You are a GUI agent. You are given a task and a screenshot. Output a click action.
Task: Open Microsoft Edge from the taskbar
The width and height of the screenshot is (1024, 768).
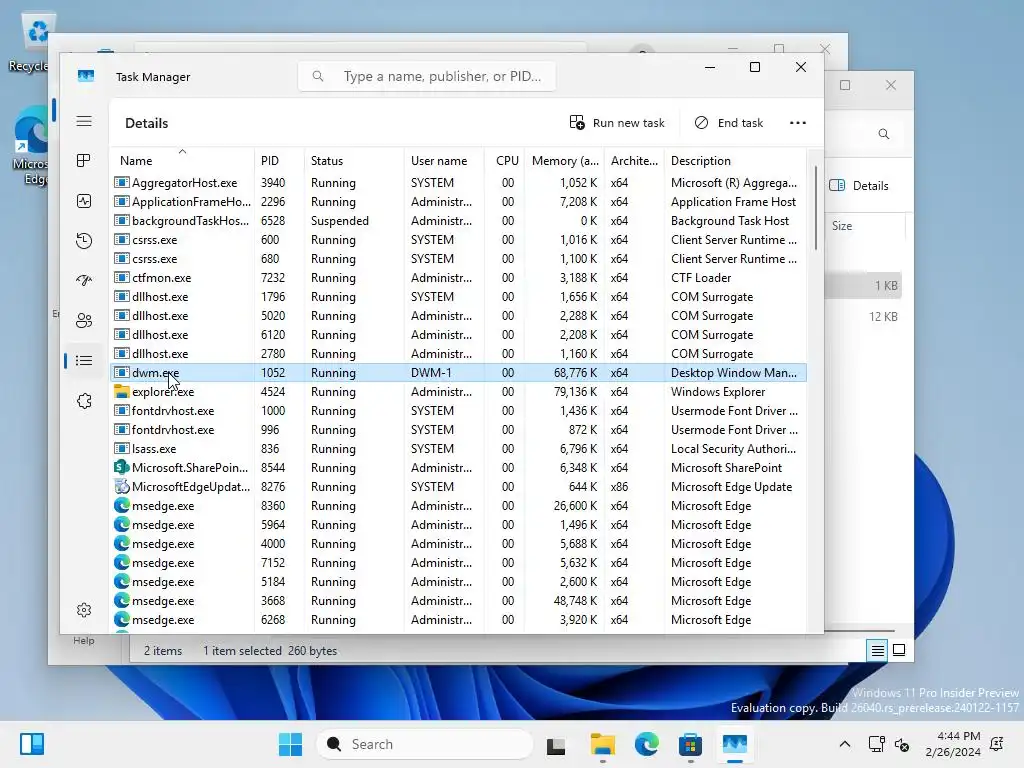pyautogui.click(x=647, y=744)
